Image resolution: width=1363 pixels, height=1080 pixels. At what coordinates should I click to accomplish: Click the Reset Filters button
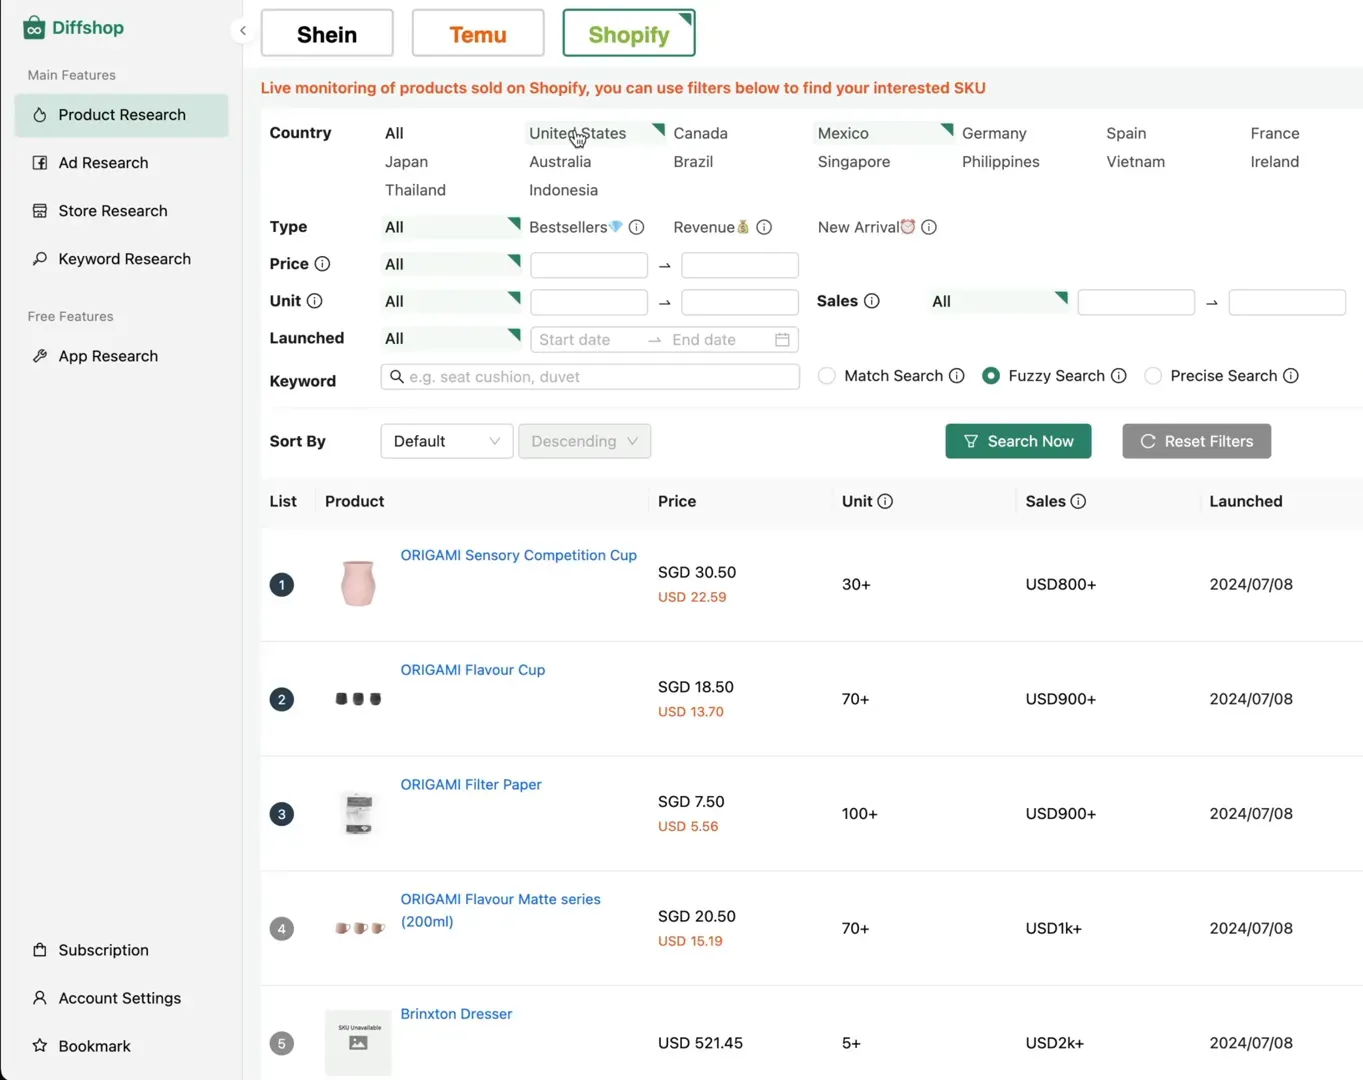pos(1196,441)
